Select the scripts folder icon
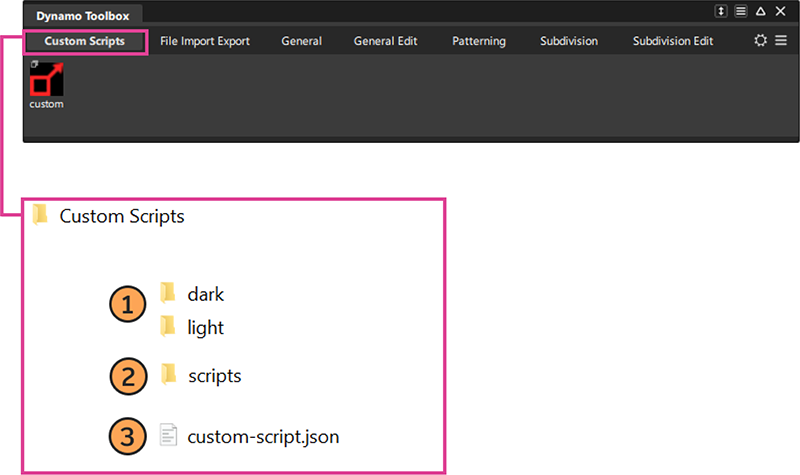This screenshot has width=800, height=475. click(x=168, y=375)
